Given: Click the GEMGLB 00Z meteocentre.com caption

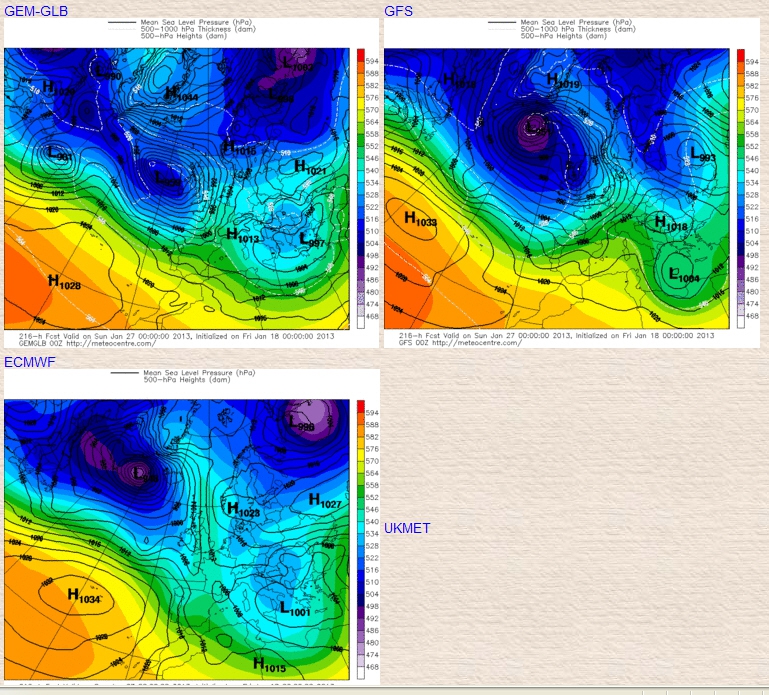Looking at the screenshot, I should coord(87,343).
